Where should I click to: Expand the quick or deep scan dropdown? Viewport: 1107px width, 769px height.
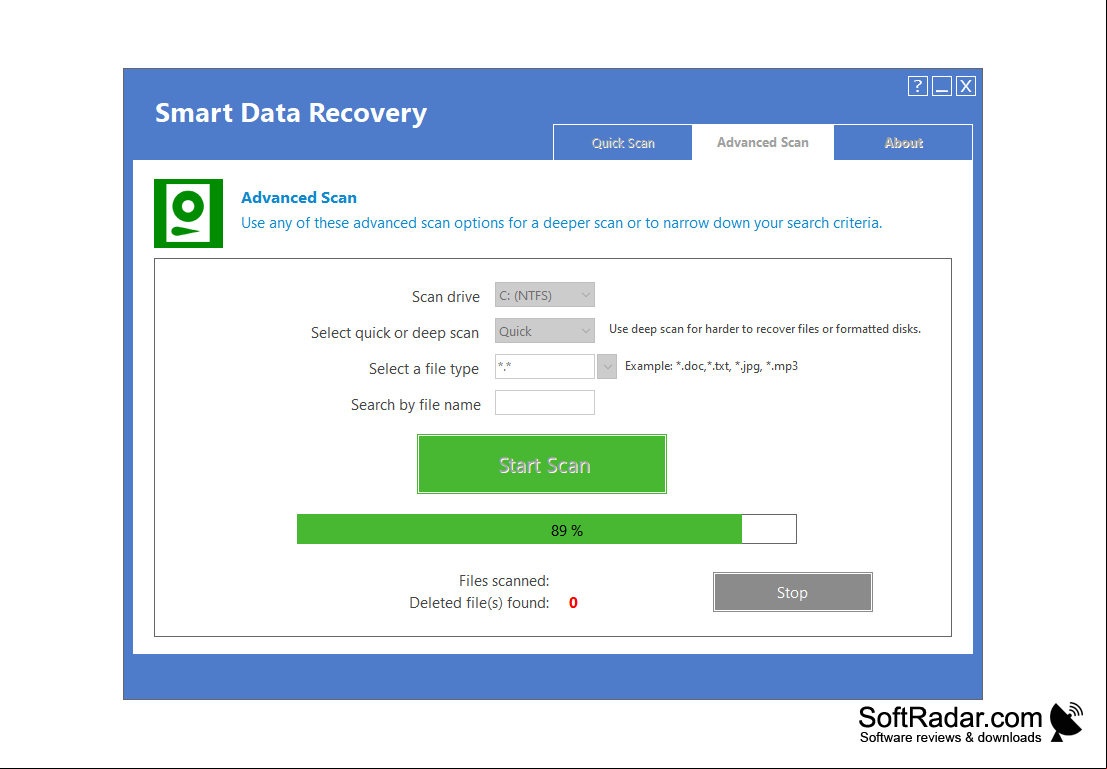[544, 331]
